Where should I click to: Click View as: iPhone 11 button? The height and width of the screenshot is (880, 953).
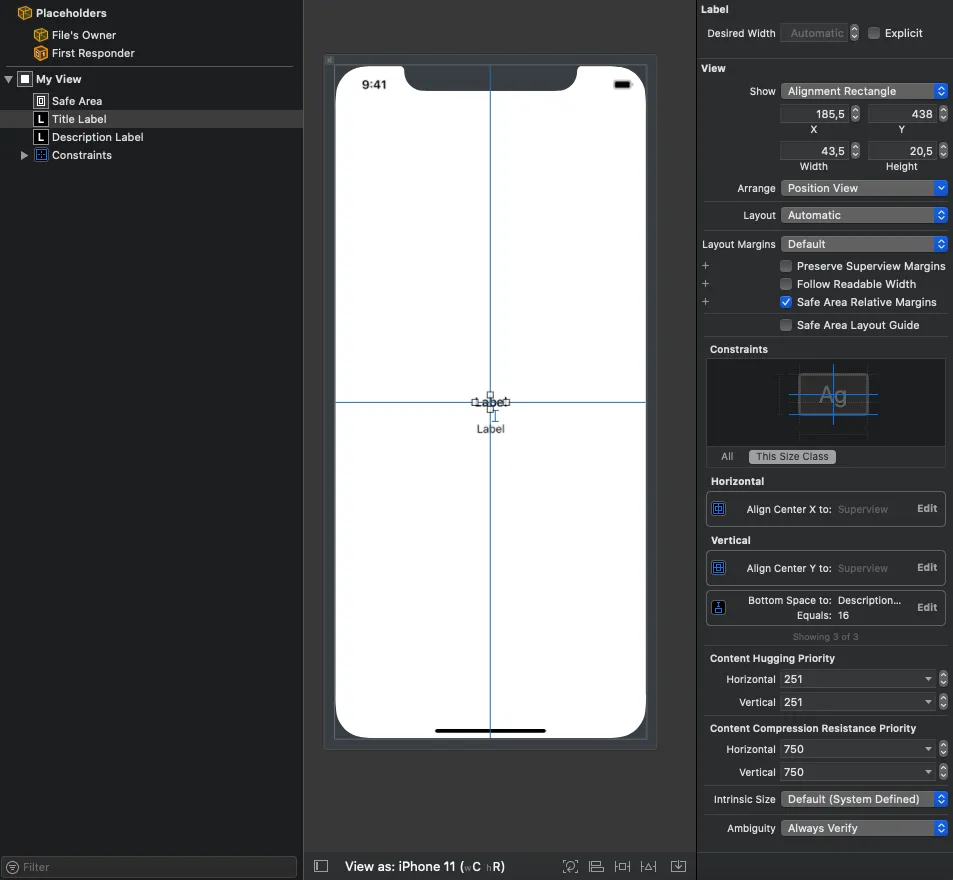point(424,866)
